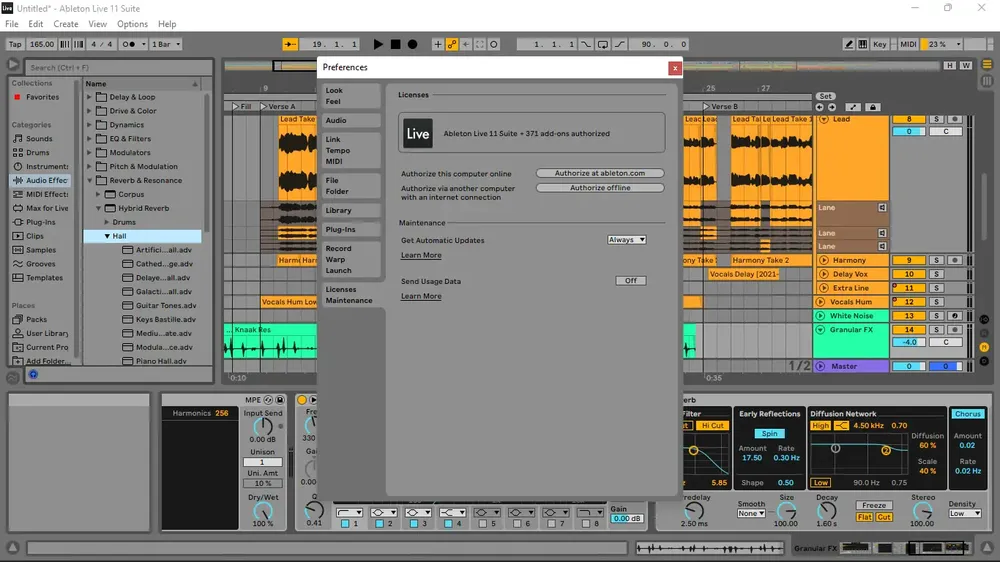Solo the Harmony track
The image size is (1000, 562).
click(936, 260)
